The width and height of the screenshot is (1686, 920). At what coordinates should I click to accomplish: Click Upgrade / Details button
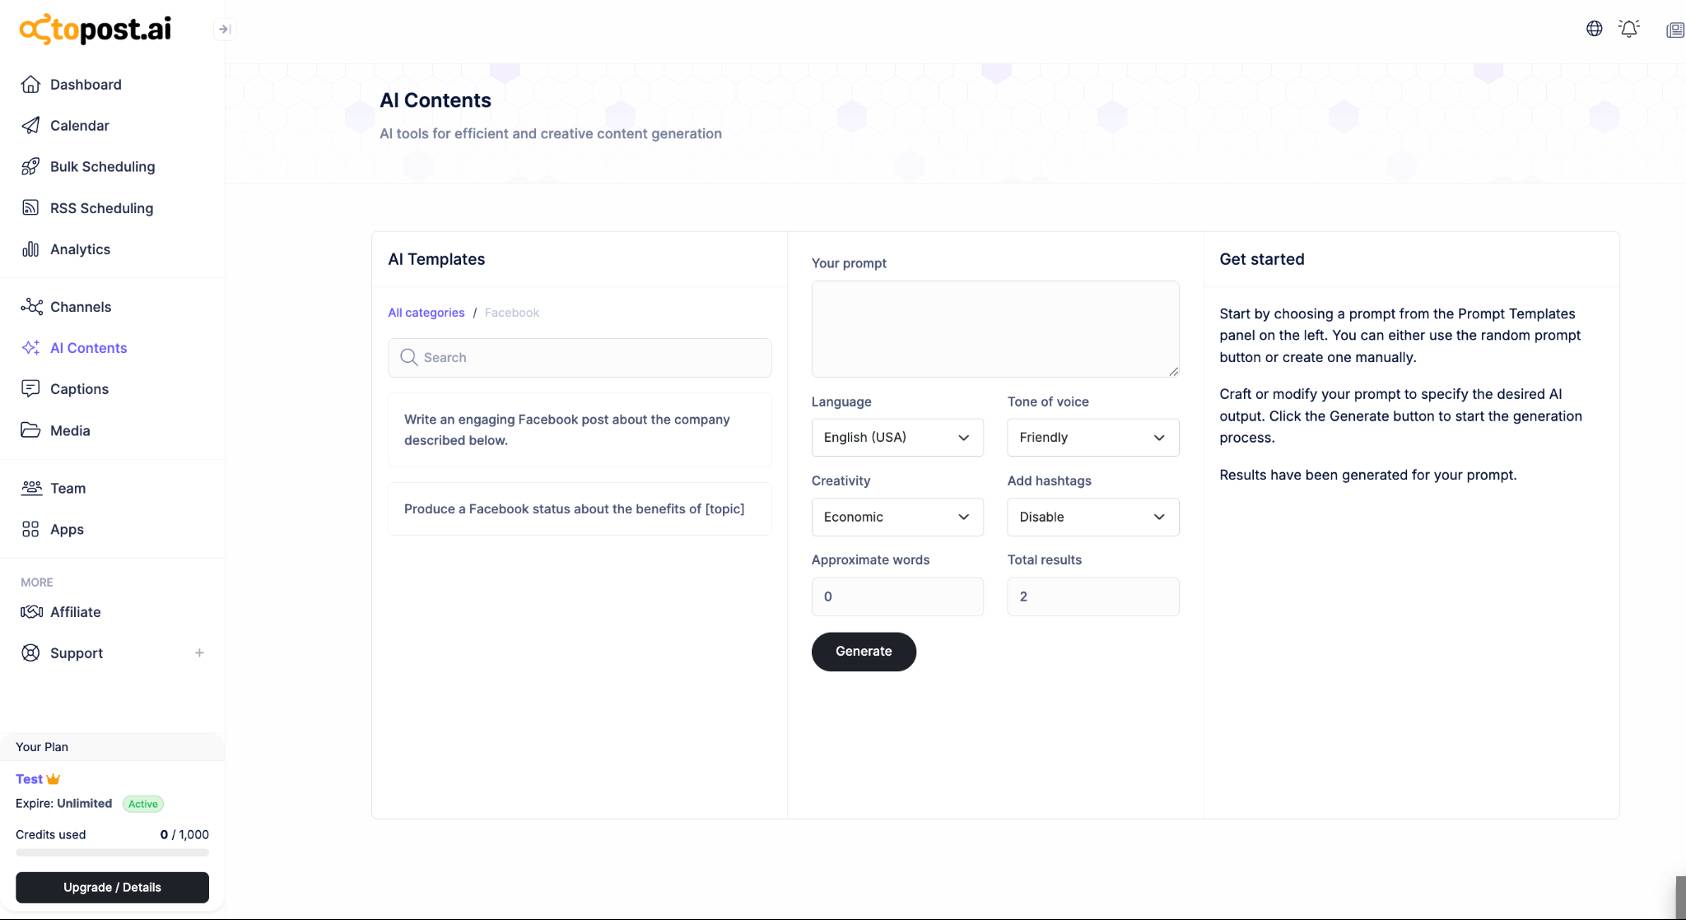point(112,887)
